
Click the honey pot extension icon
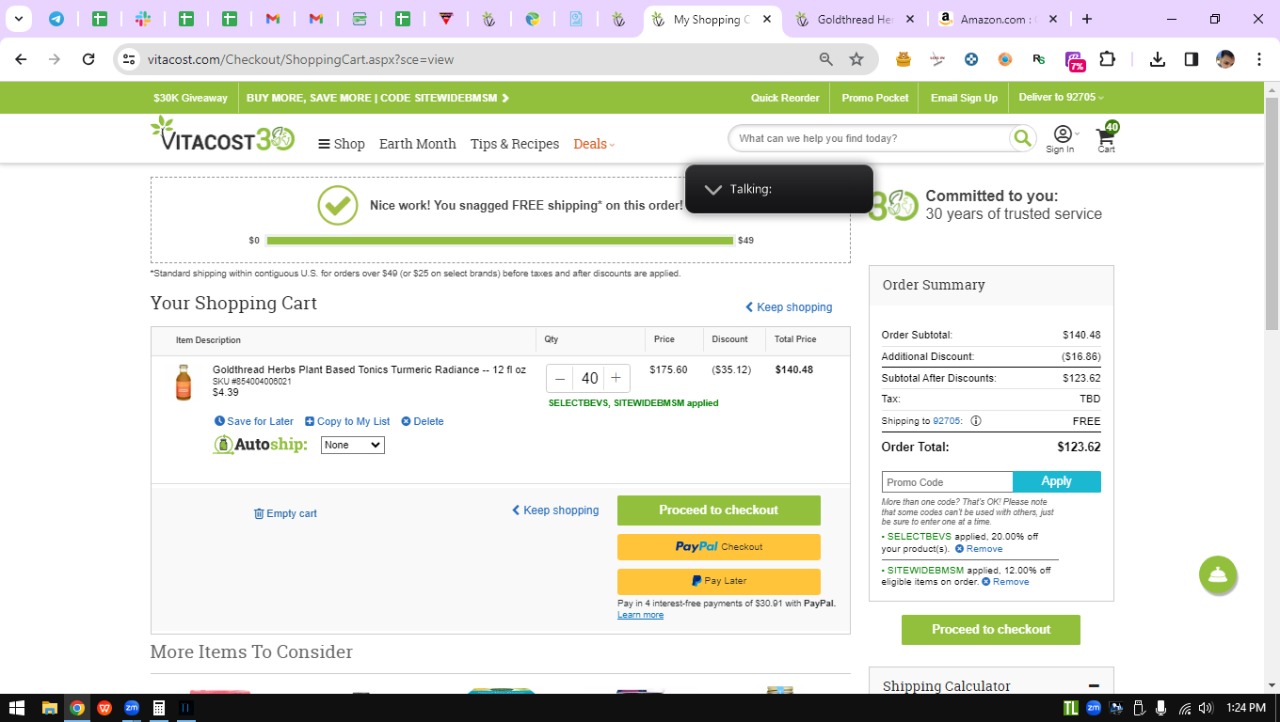click(903, 59)
